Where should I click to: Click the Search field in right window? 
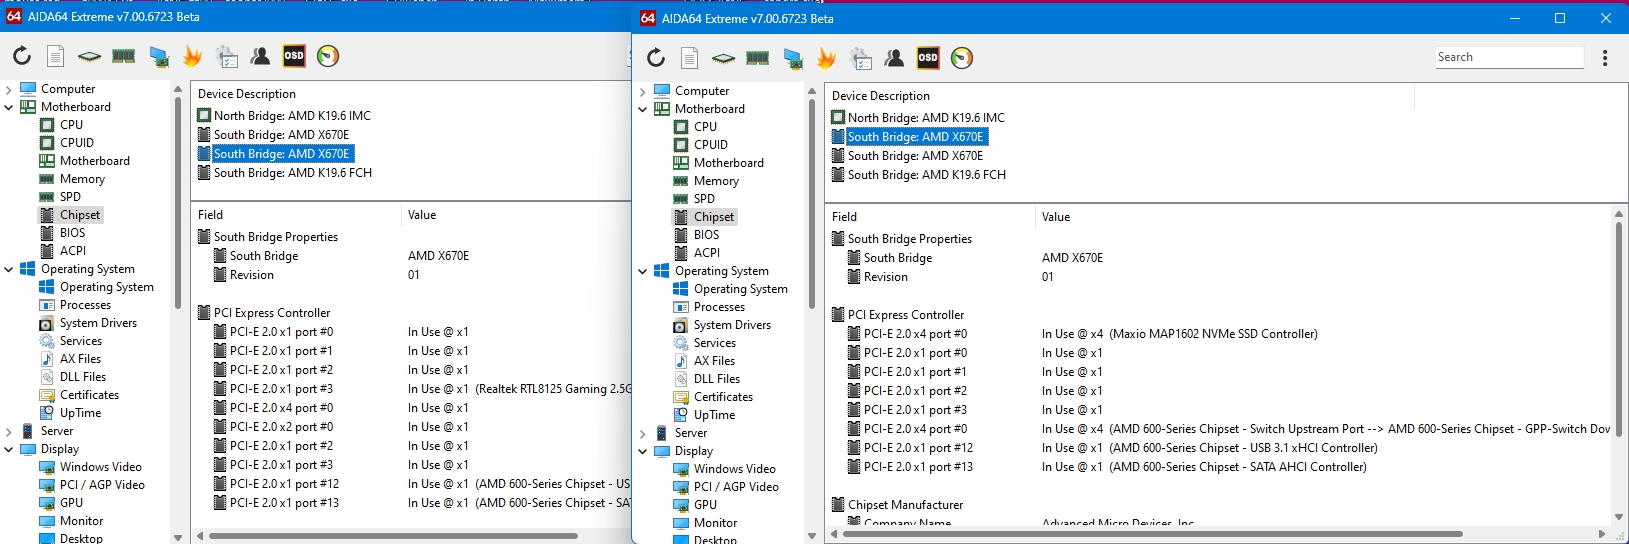tap(1508, 57)
